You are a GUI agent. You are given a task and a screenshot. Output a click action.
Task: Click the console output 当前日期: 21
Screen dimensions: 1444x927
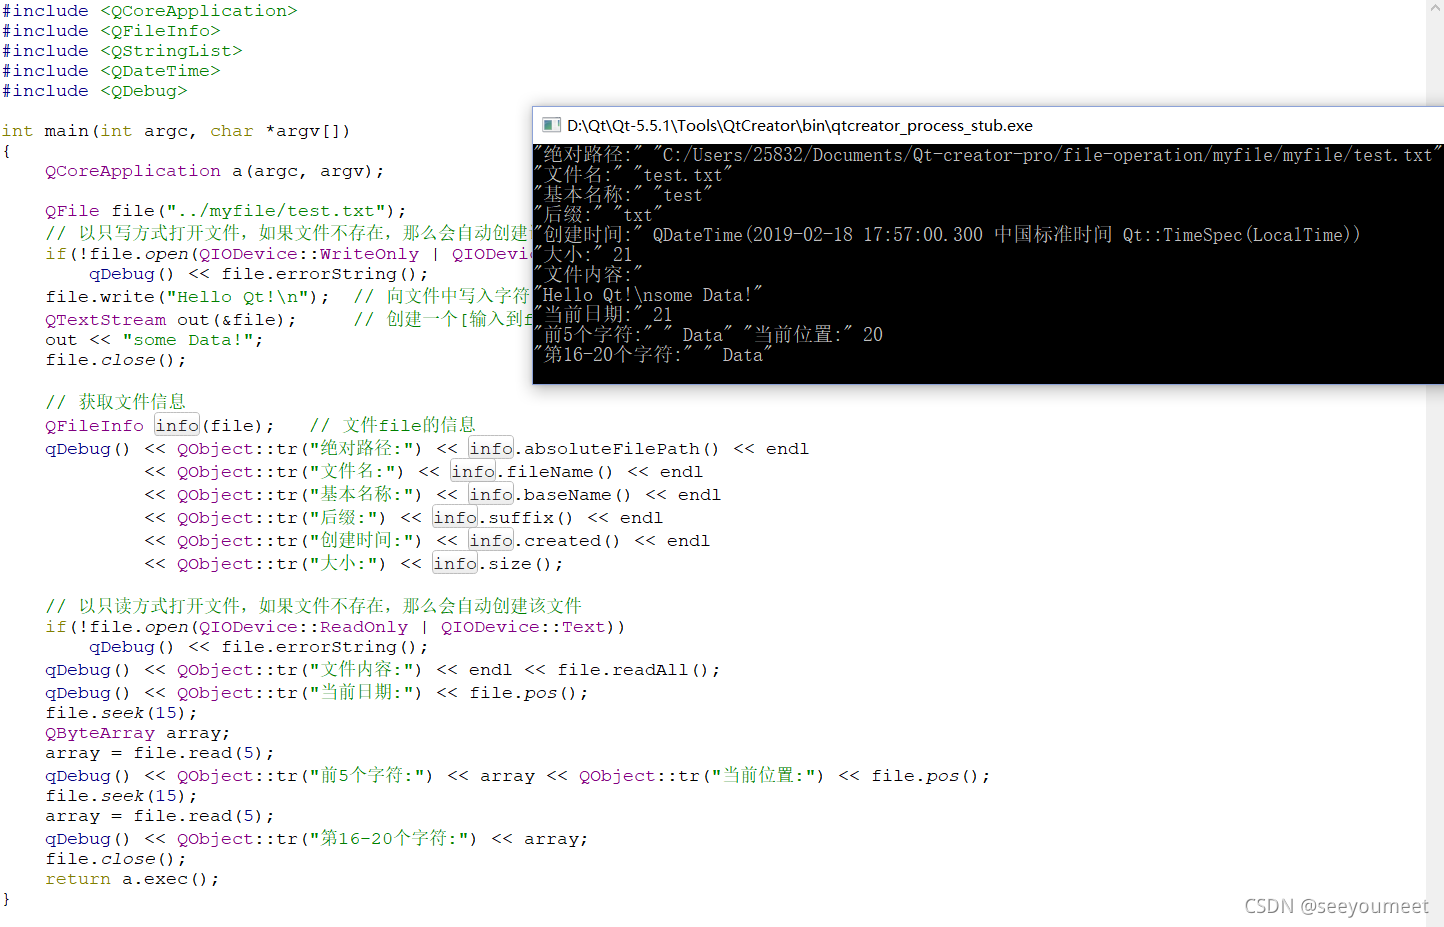(x=605, y=315)
